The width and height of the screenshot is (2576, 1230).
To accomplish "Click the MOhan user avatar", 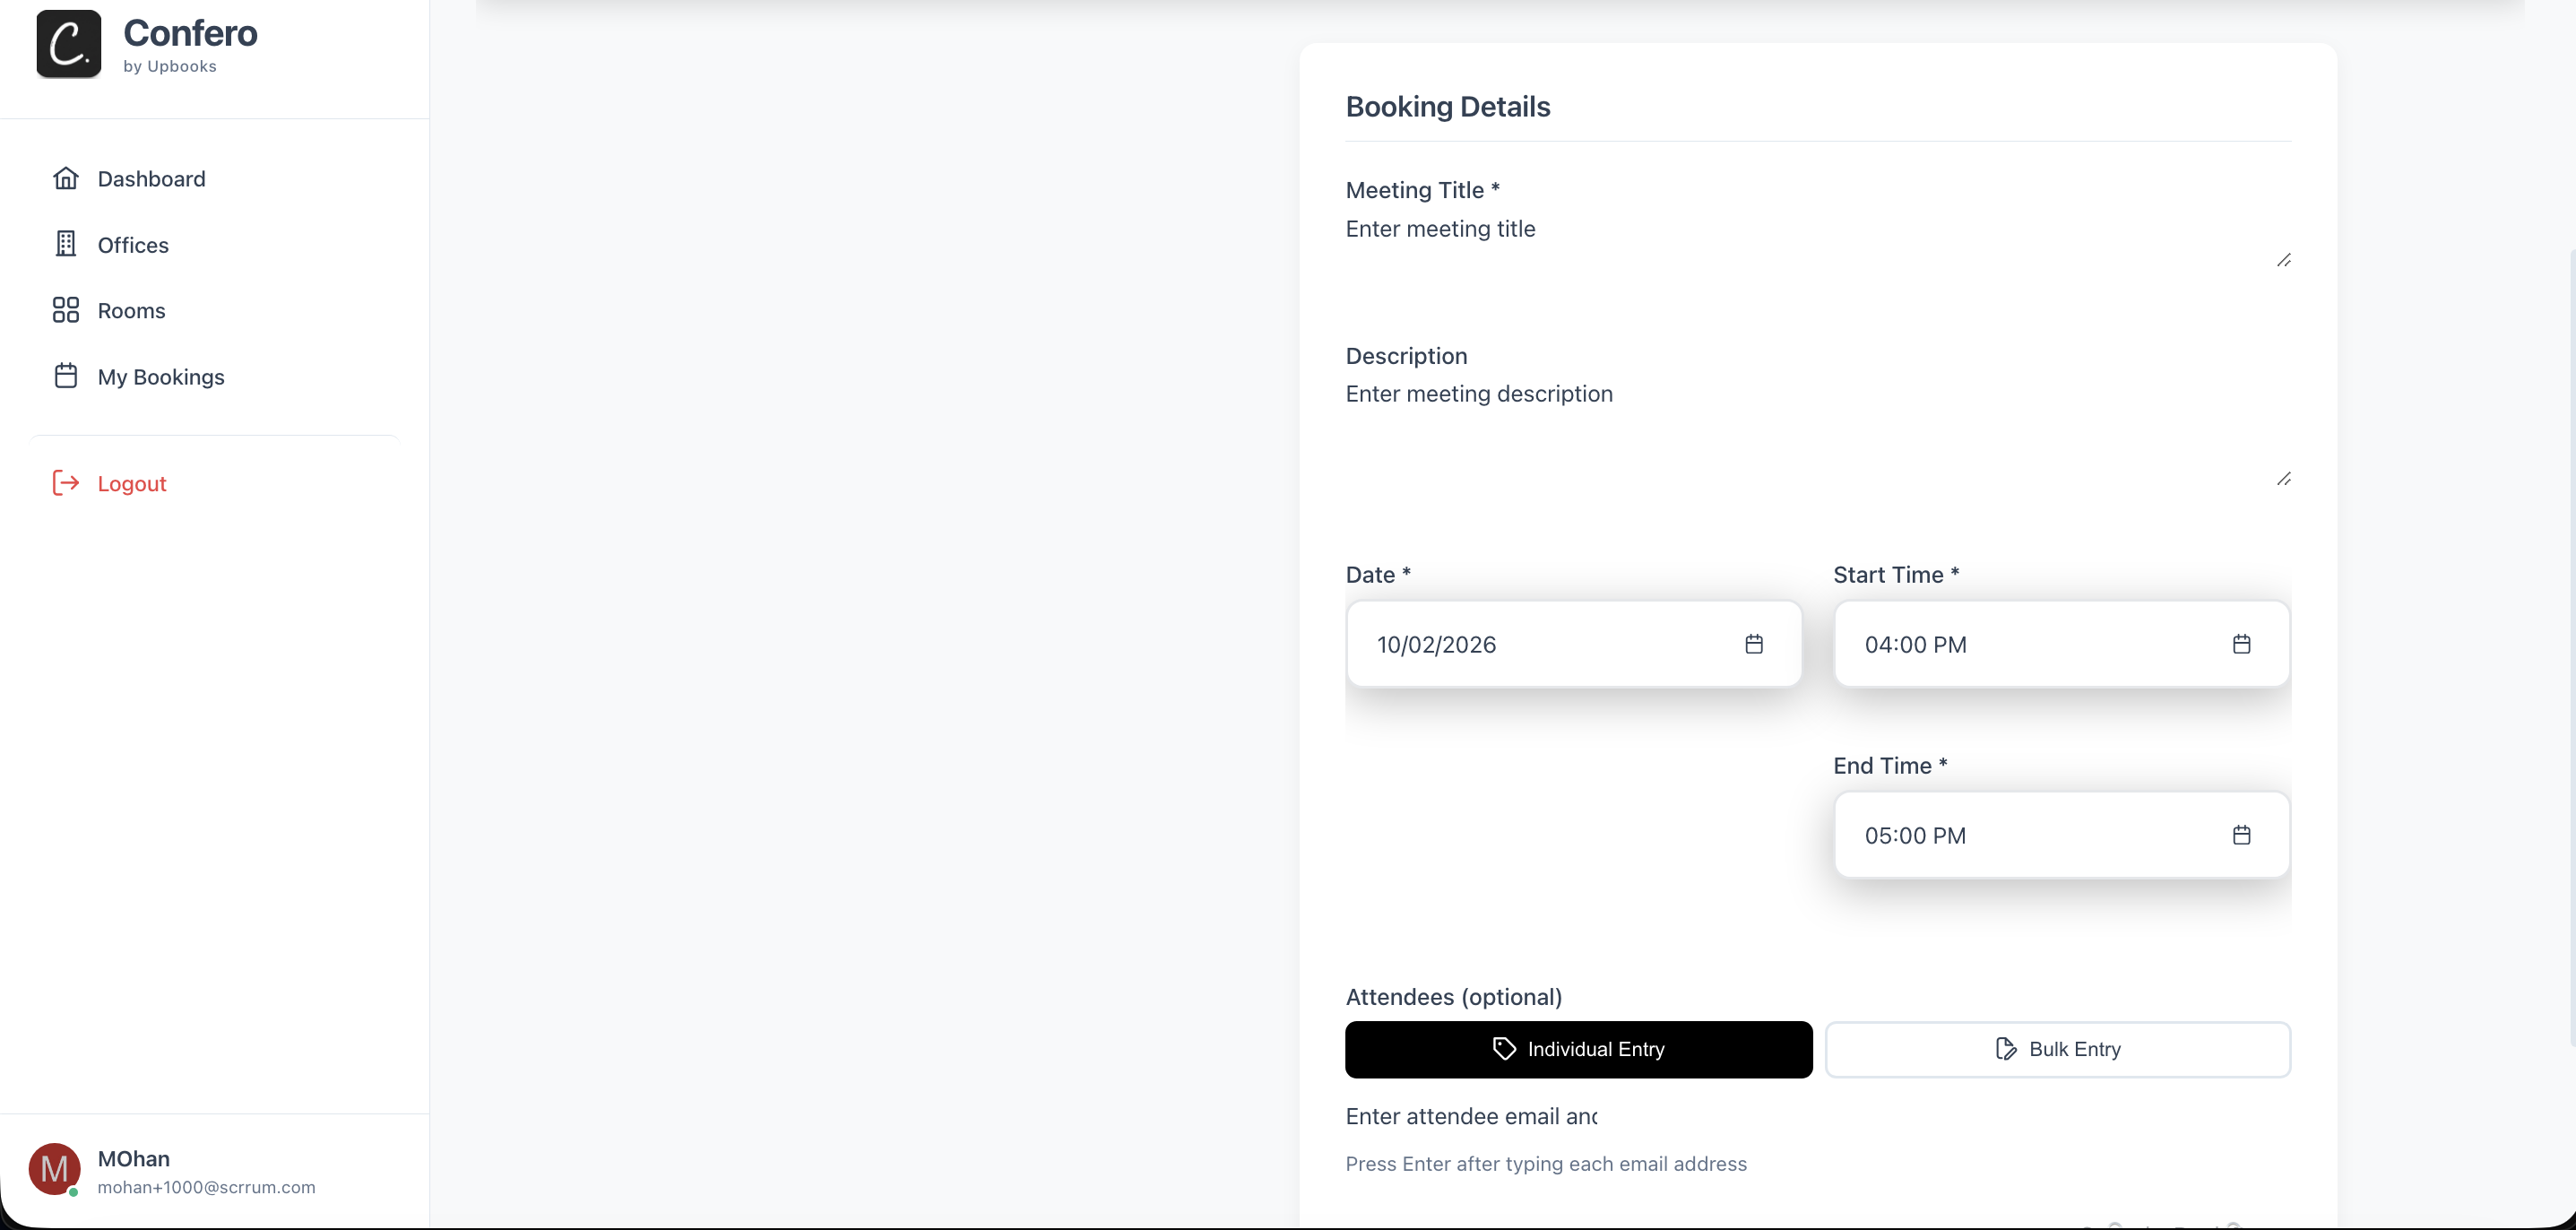I will (x=54, y=1169).
